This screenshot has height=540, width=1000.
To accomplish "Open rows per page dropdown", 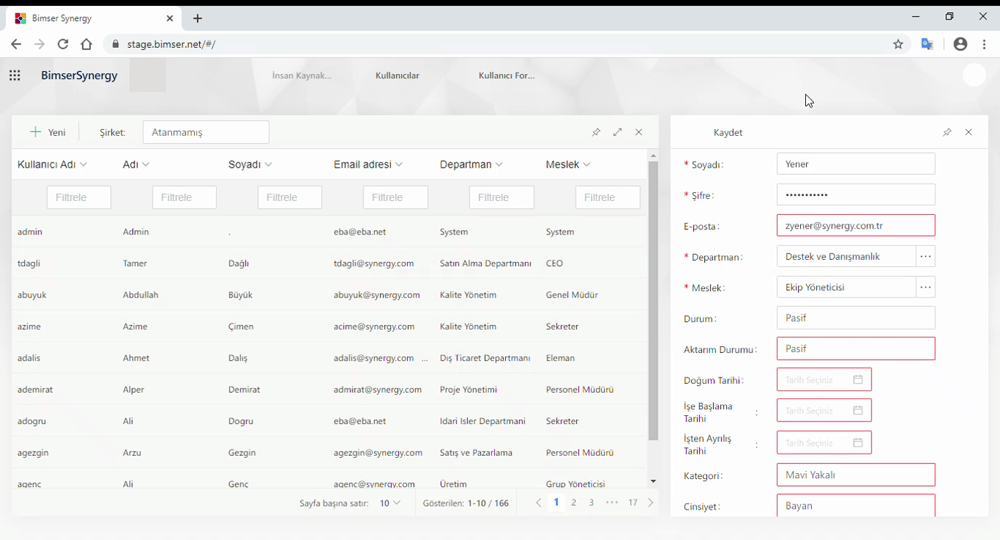I will point(389,503).
